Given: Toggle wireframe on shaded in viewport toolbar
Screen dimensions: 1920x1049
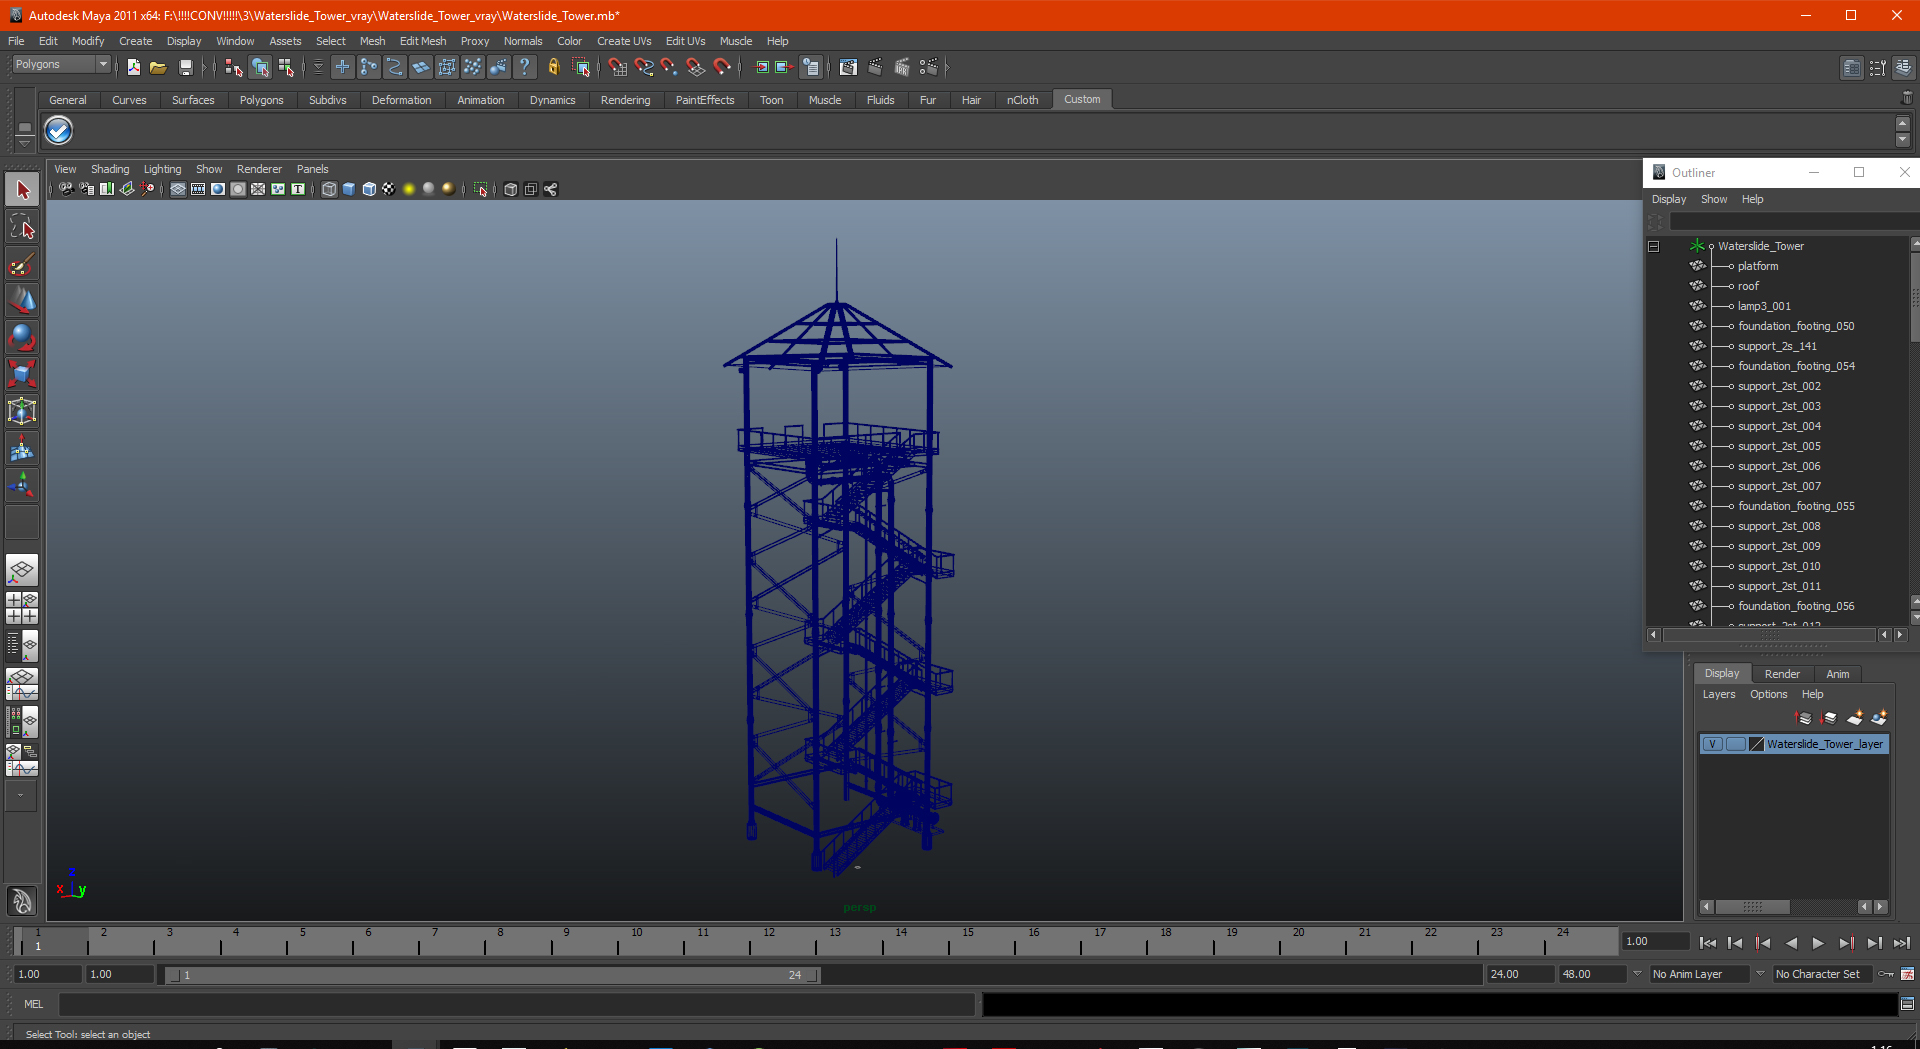Looking at the screenshot, I should (x=369, y=189).
